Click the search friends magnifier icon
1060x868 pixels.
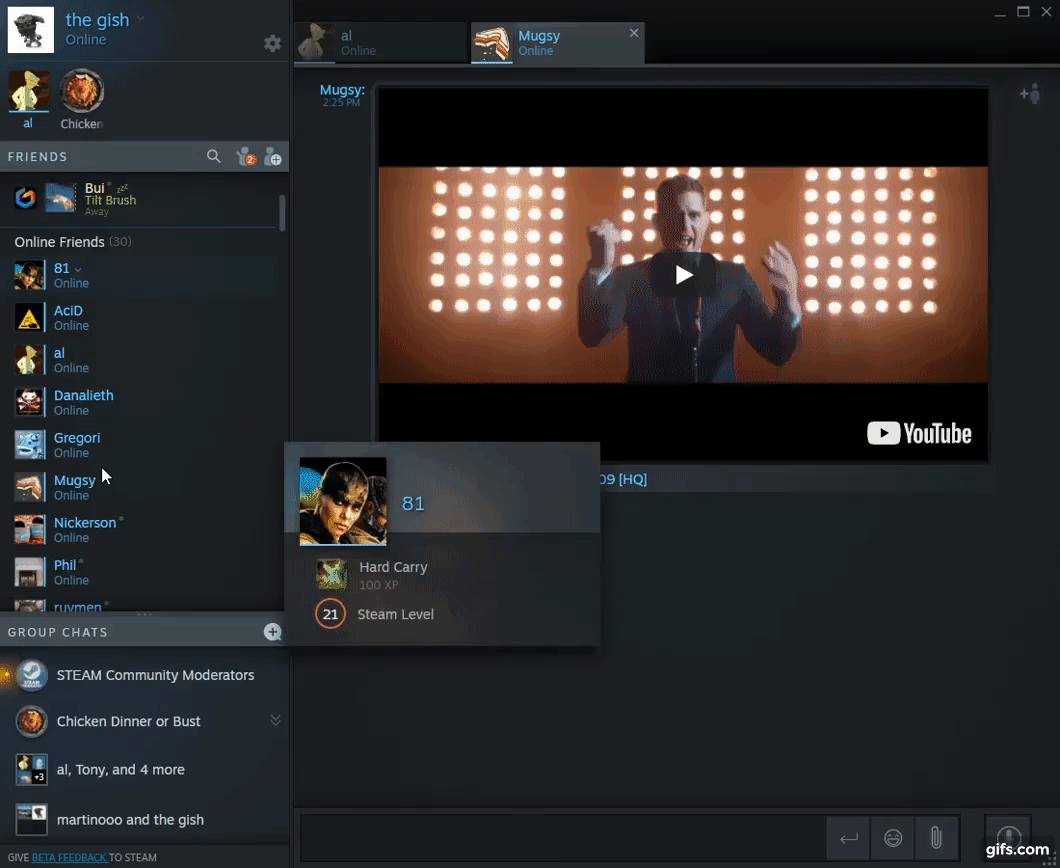(213, 157)
